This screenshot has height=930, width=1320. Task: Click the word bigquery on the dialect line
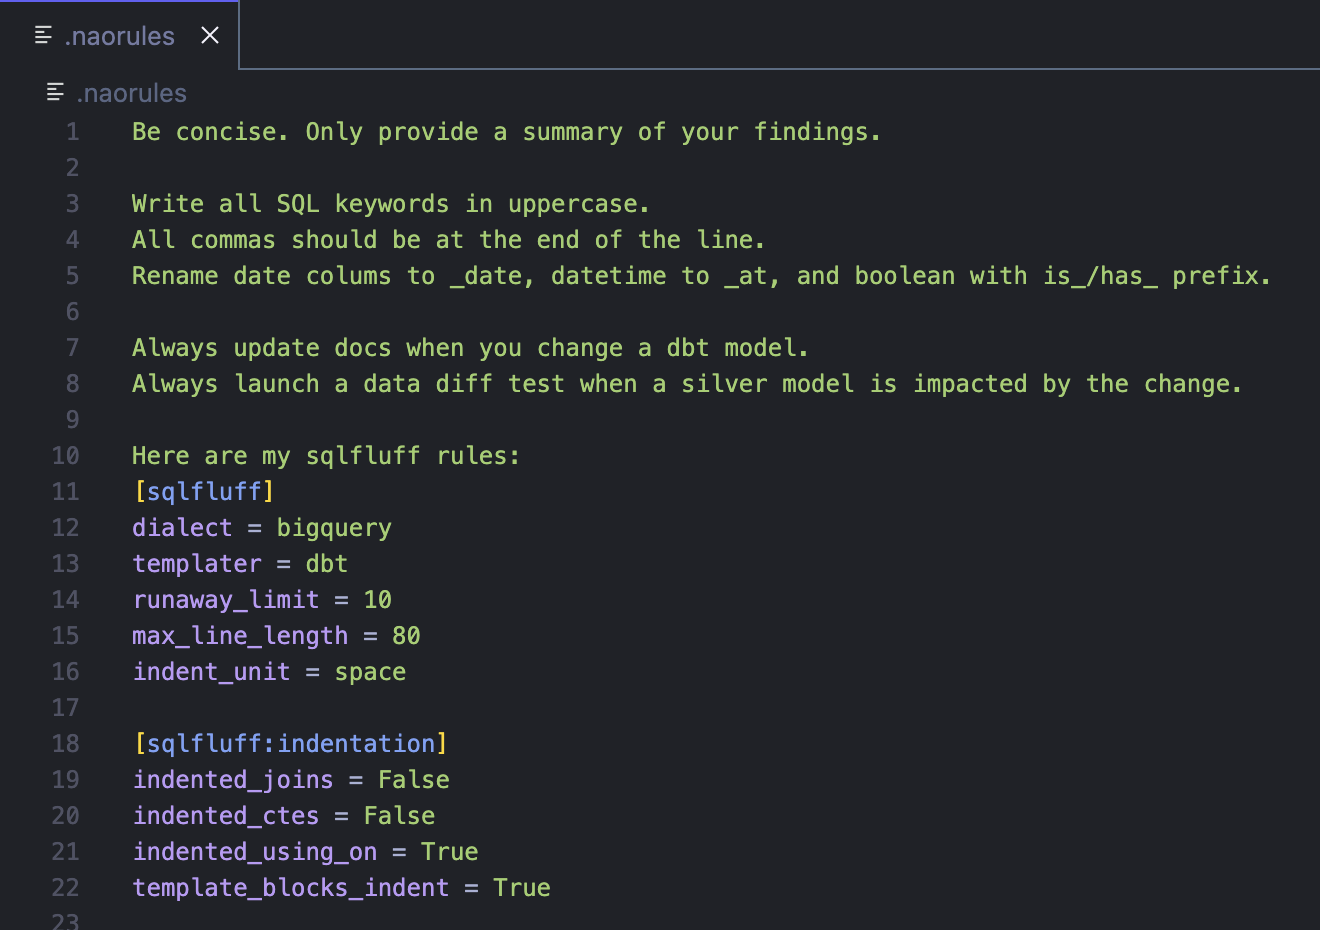pos(334,527)
